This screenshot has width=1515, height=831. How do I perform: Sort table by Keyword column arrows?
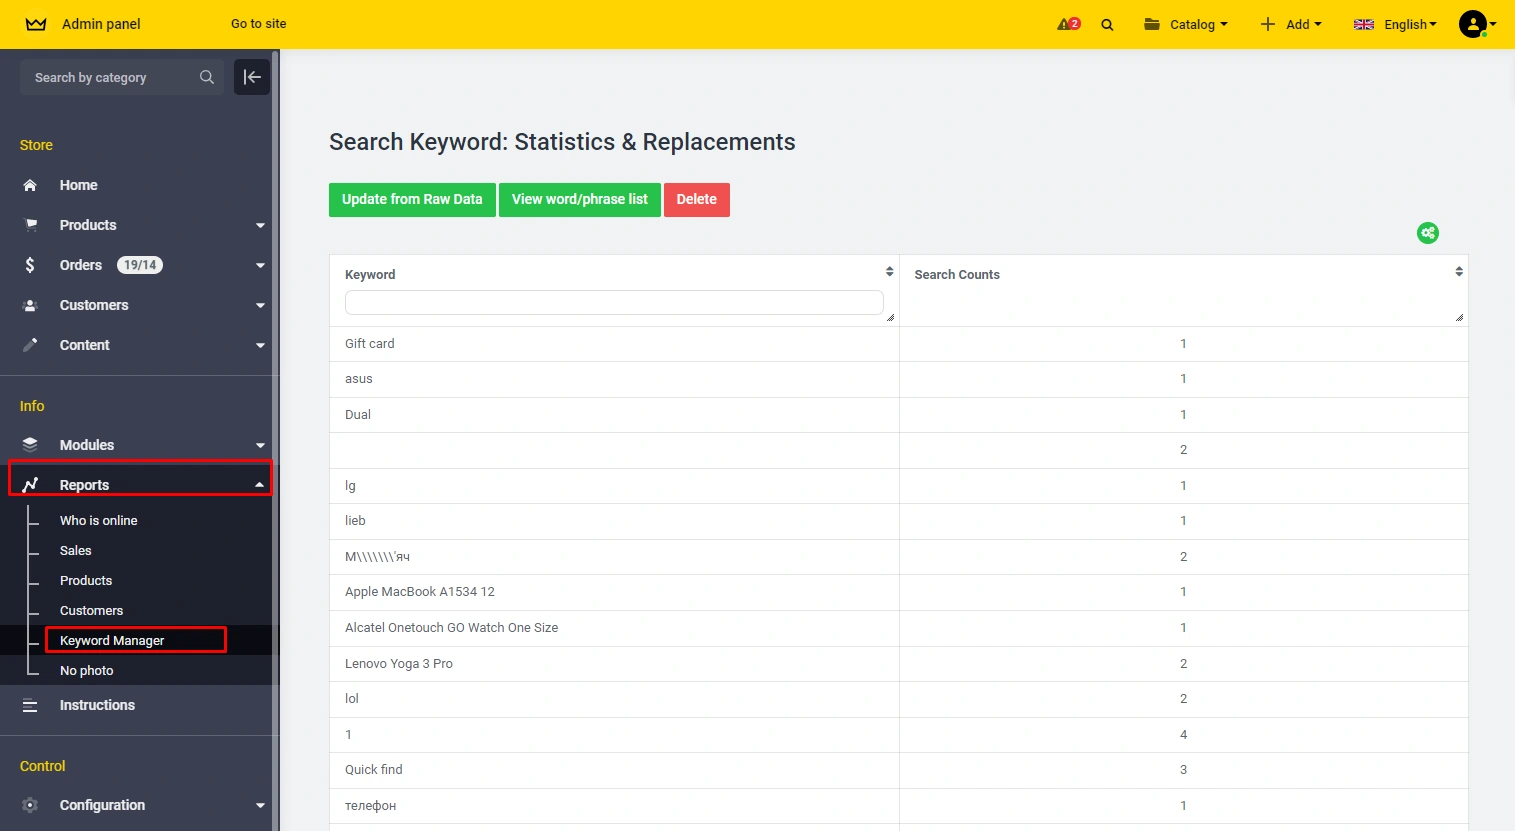[889, 272]
